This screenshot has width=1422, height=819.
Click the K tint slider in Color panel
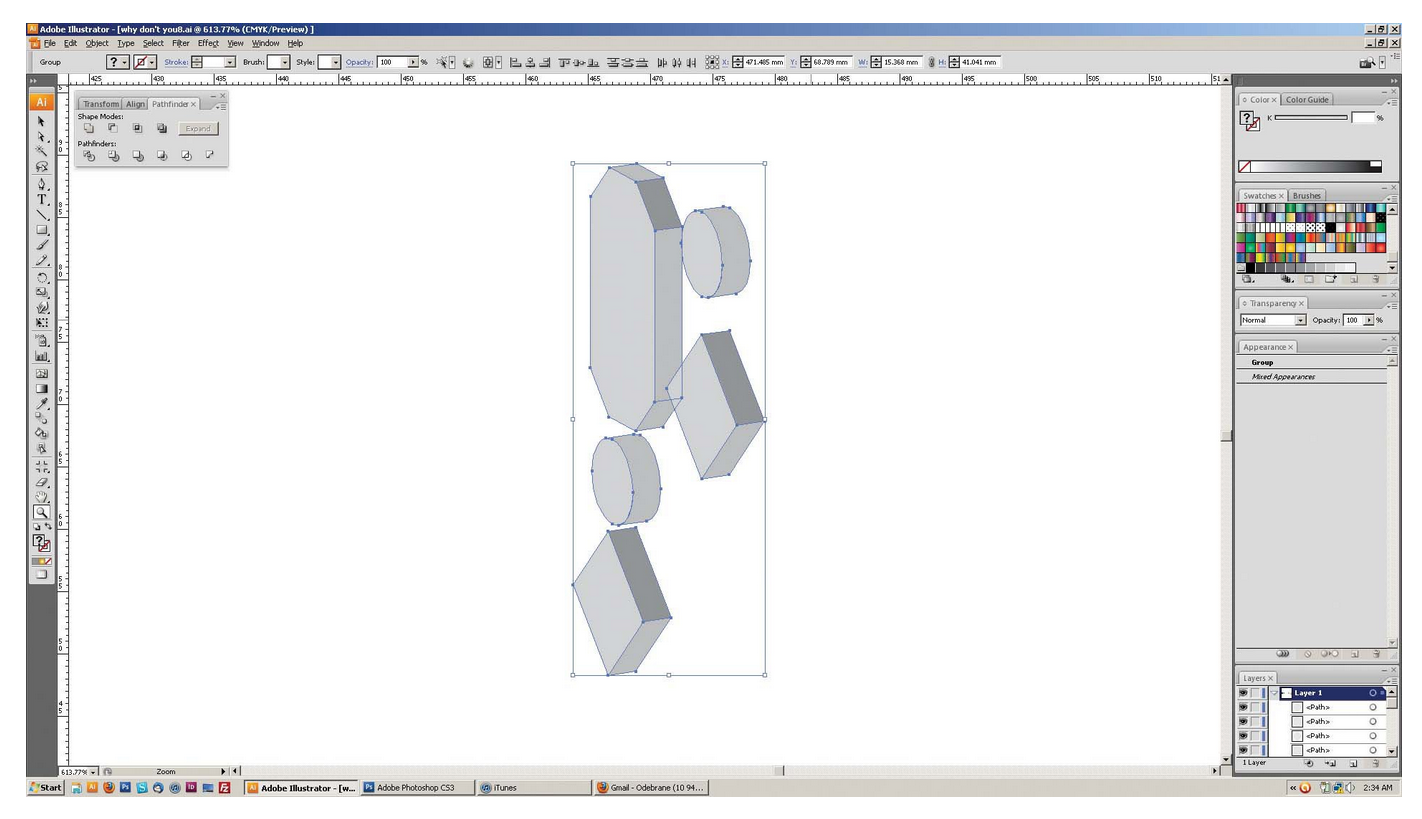(x=1311, y=118)
